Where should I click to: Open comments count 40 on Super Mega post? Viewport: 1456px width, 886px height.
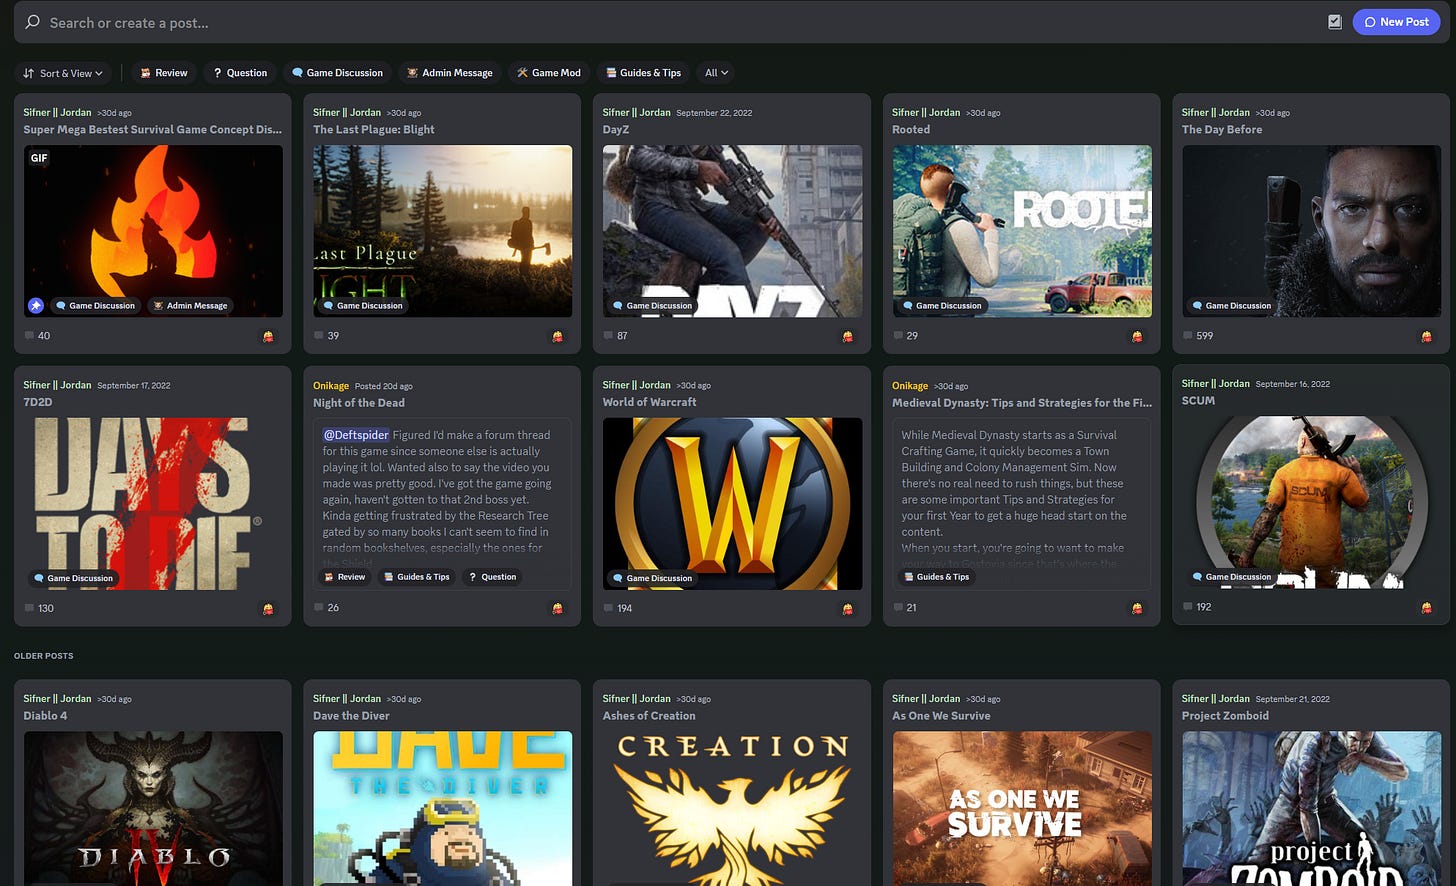point(37,336)
